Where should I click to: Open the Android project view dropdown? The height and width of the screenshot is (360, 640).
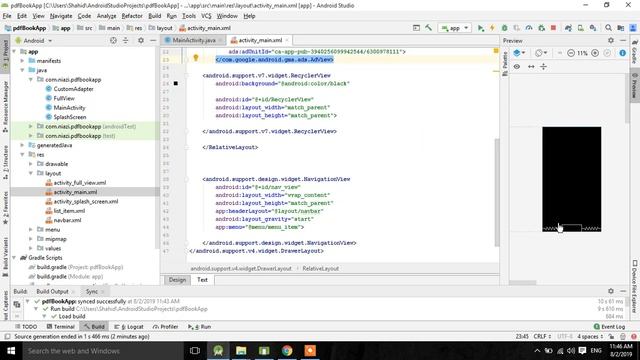click(x=34, y=40)
